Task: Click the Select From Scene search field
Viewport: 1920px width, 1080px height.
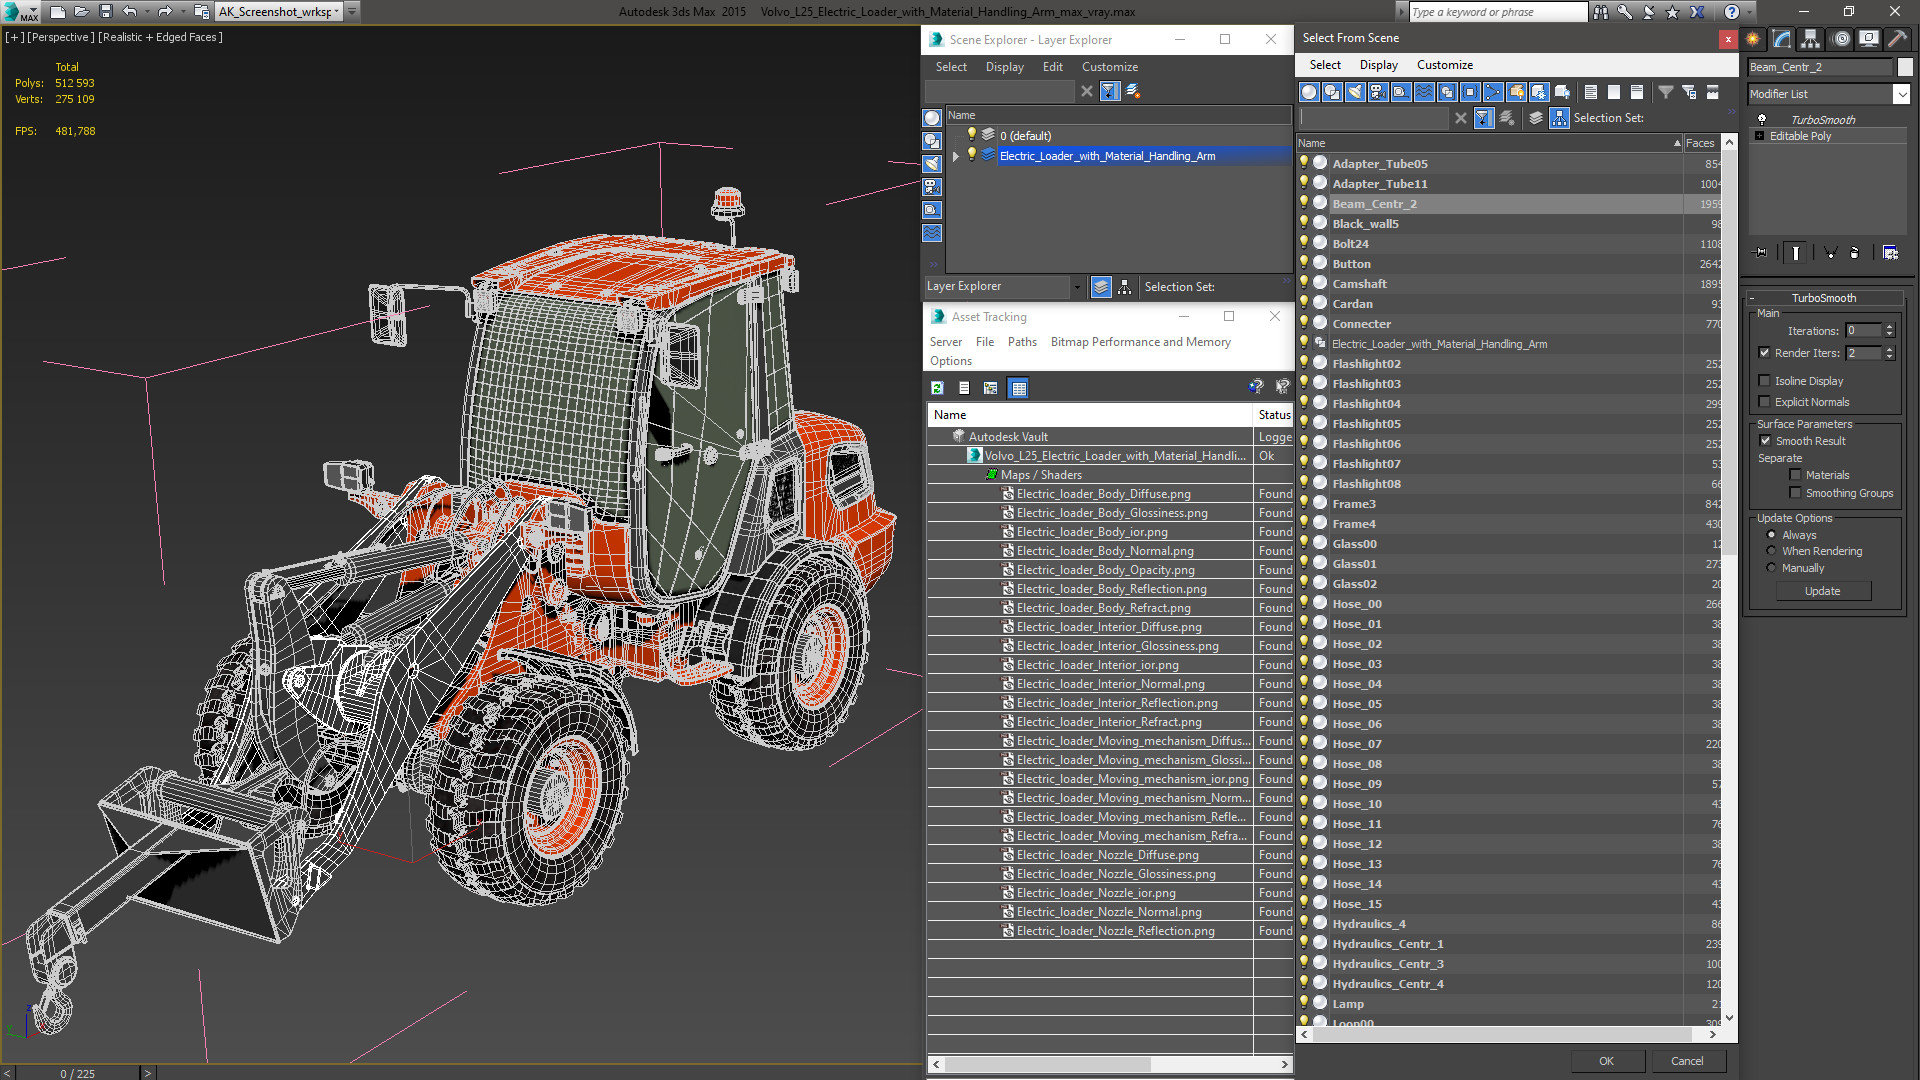Action: 1374,118
